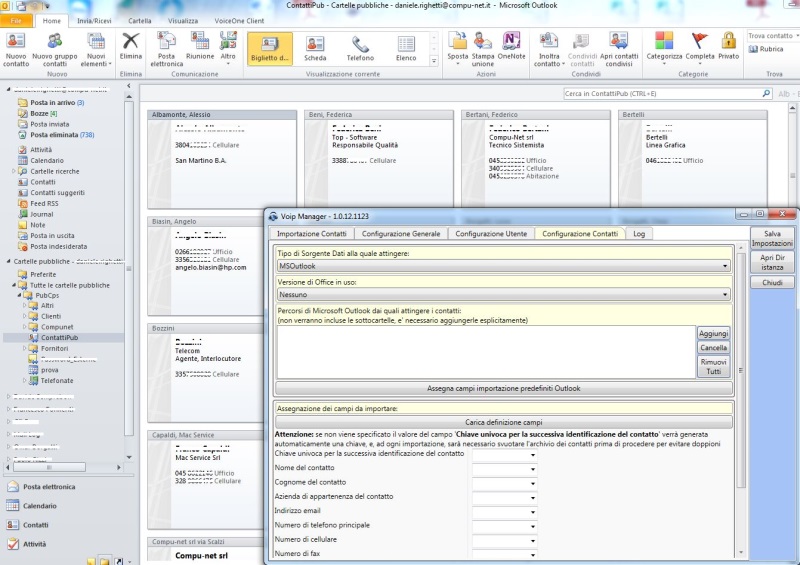Open the Categorizza color categories icon
Viewport: 800px width, 565px height.
(664, 42)
